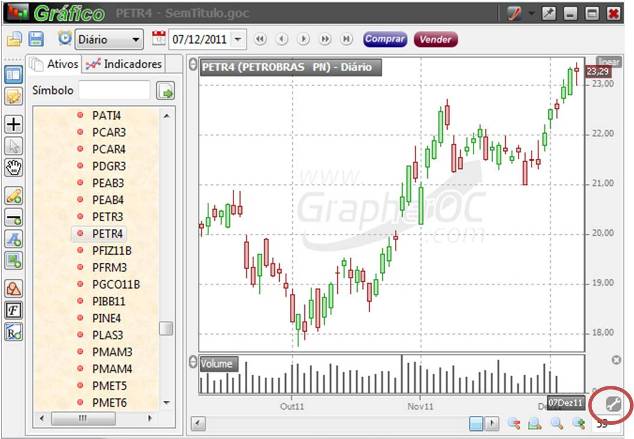Select the regression tool icon
This screenshot has height=439, width=634.
[13, 332]
